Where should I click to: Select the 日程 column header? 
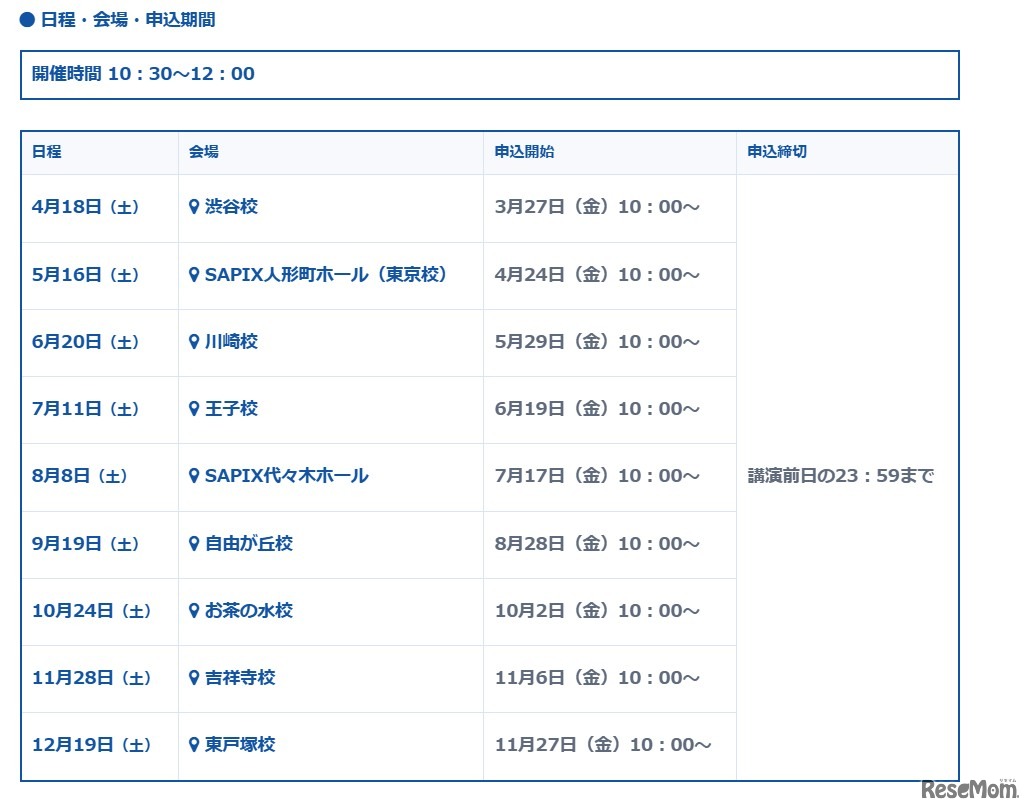click(x=46, y=151)
